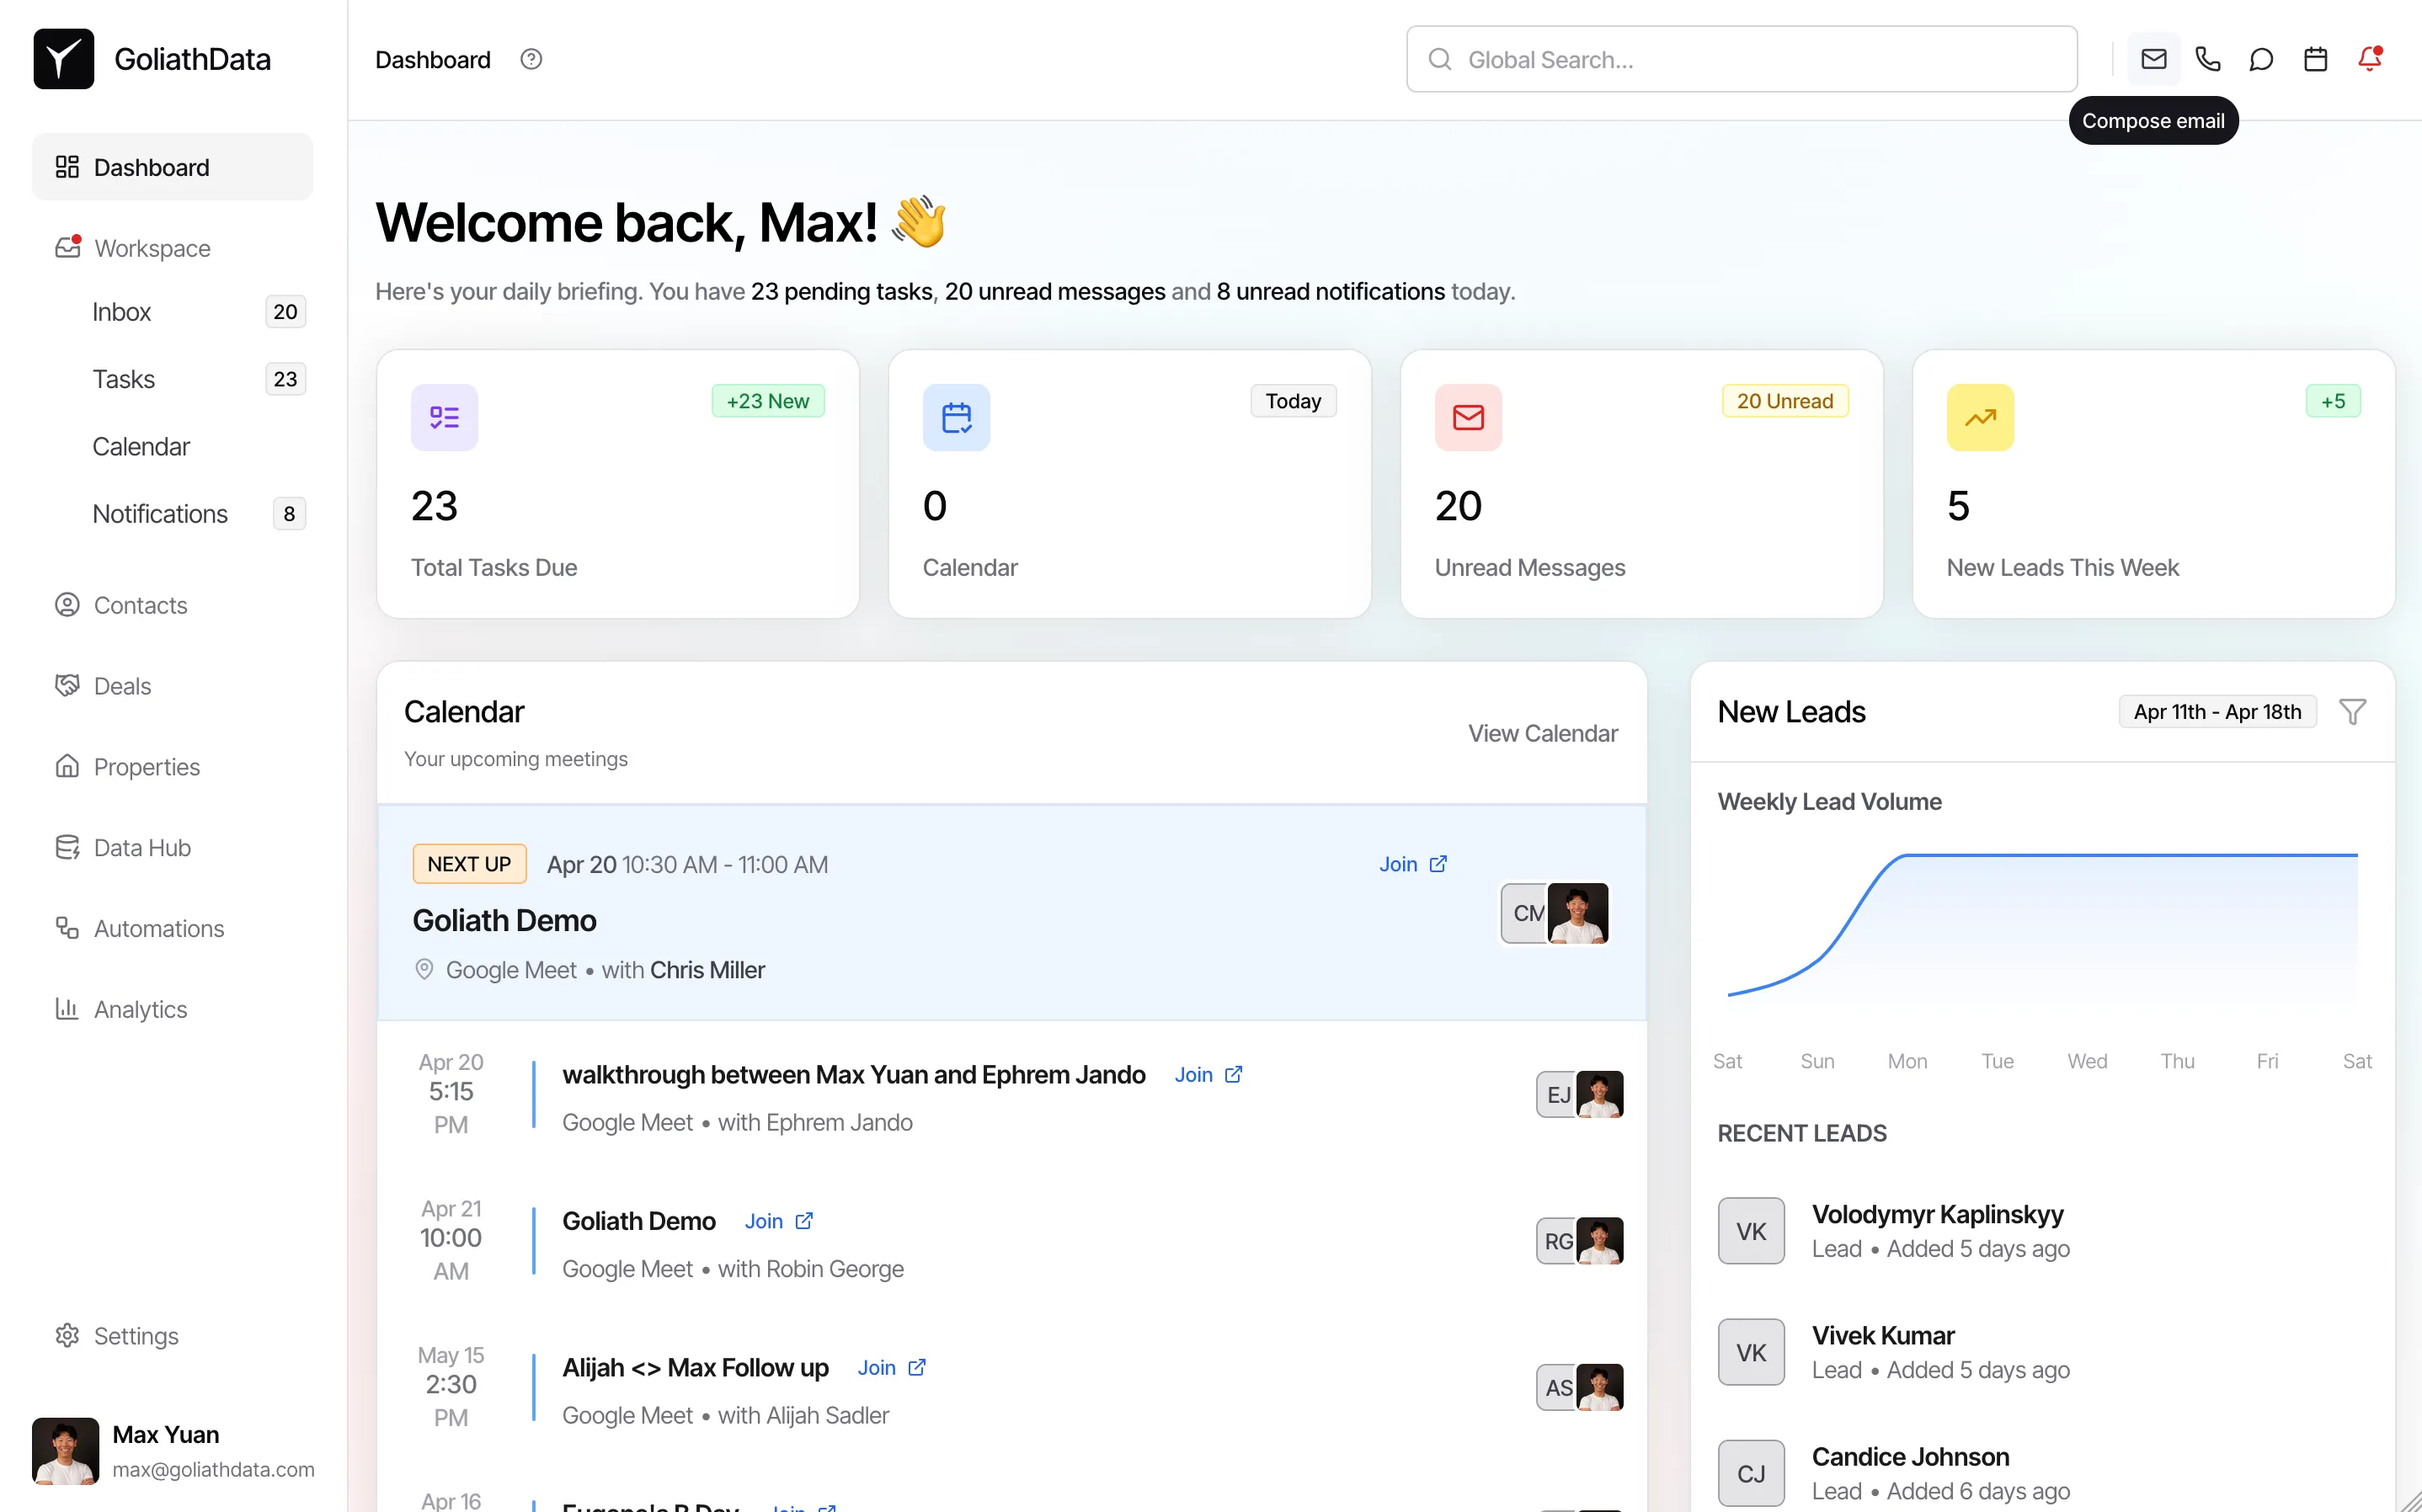Join the Goliath Demo meeting
The image size is (2422, 1512).
(x=1413, y=864)
